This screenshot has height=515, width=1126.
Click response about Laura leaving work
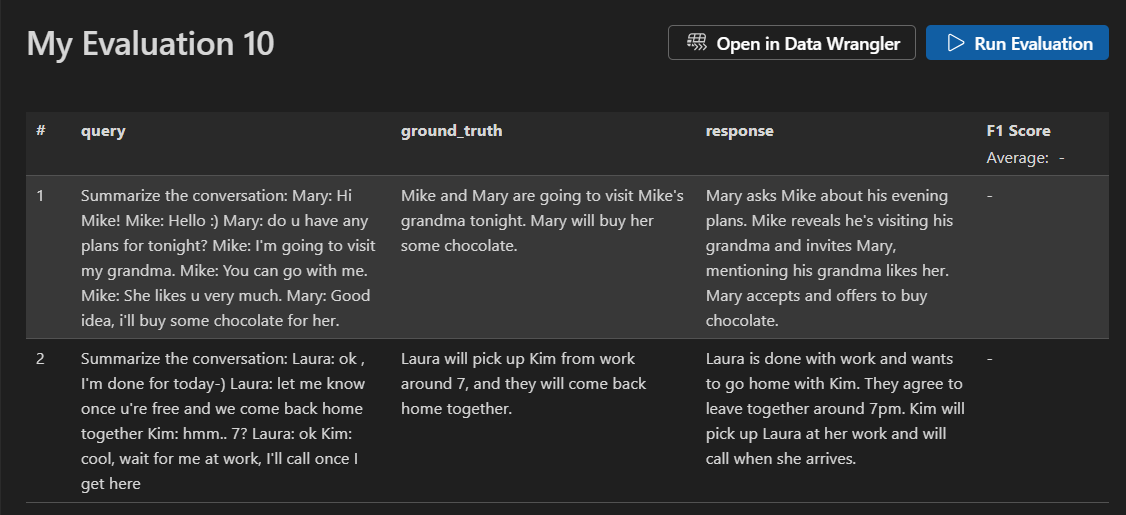(x=834, y=408)
